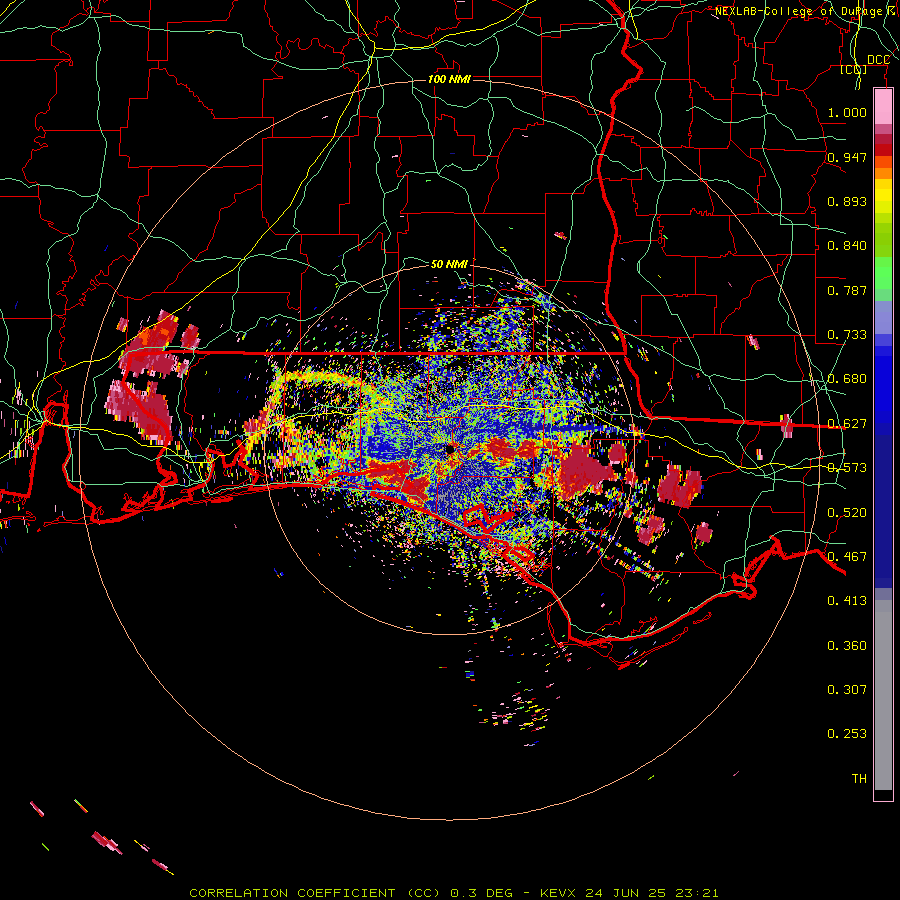Click the DCC label above the scale

click(x=878, y=60)
